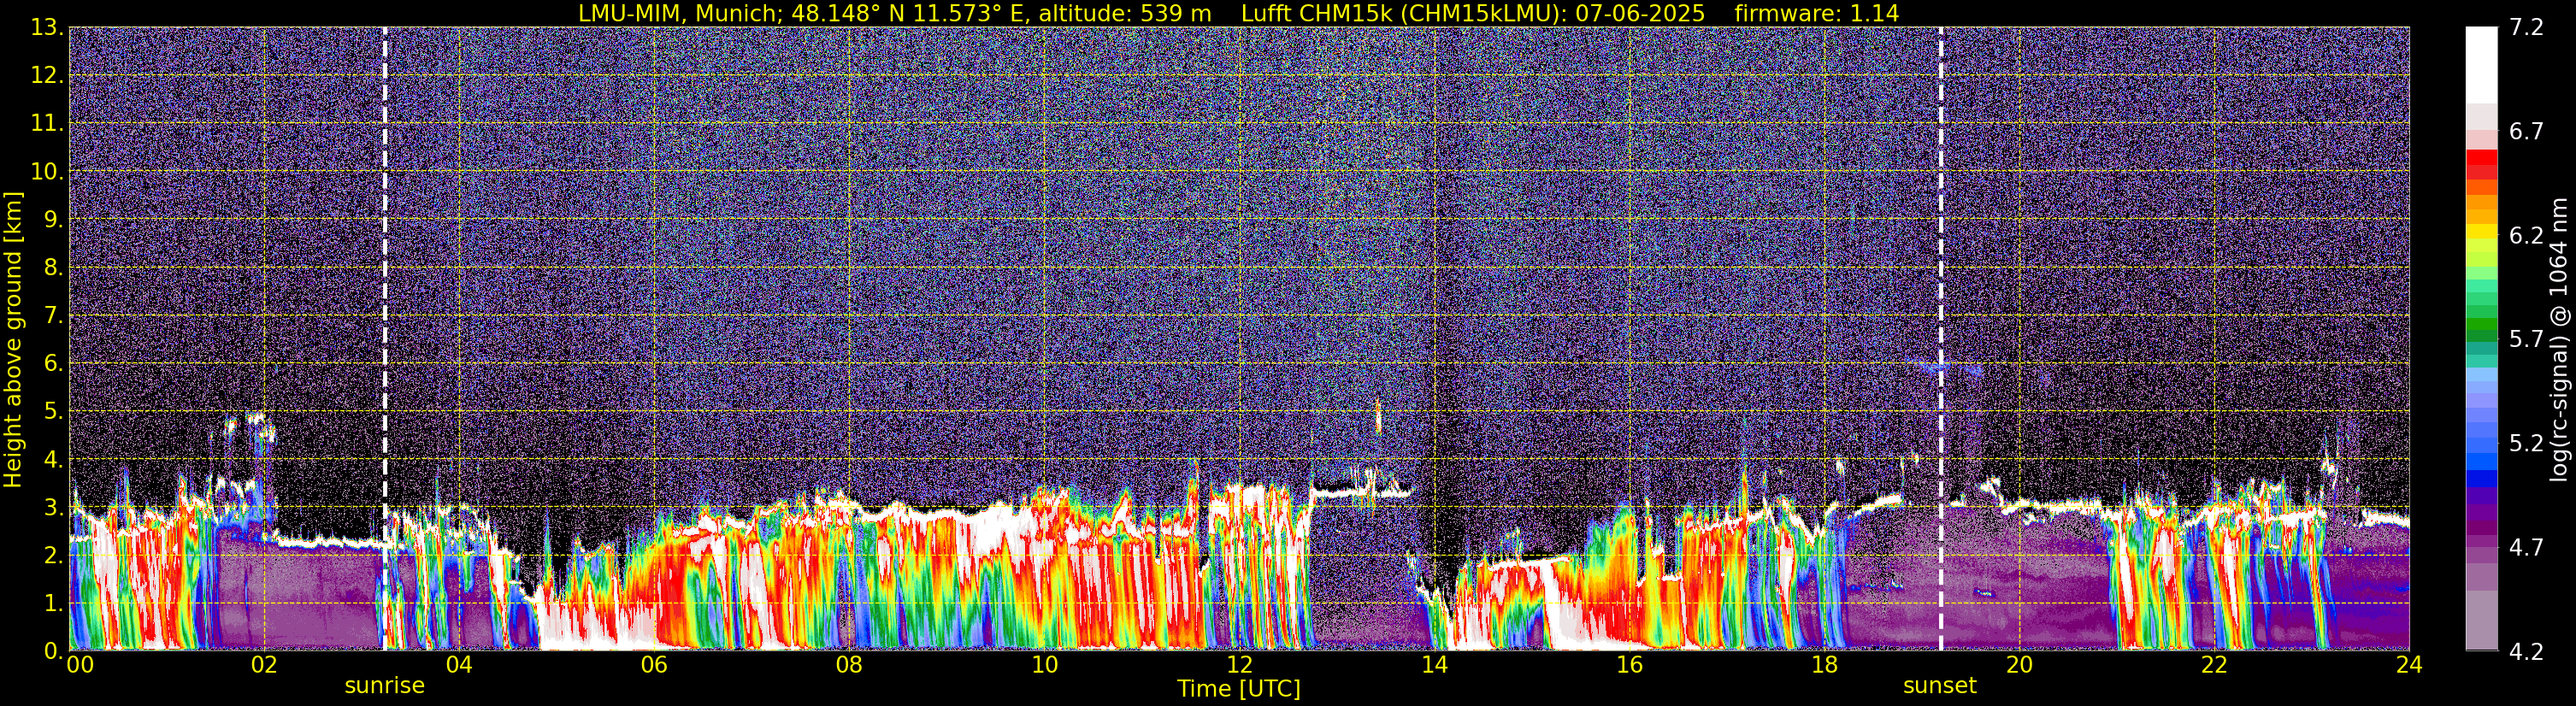Click height tick label '12.'
The height and width of the screenshot is (706, 2576).
[x=47, y=75]
